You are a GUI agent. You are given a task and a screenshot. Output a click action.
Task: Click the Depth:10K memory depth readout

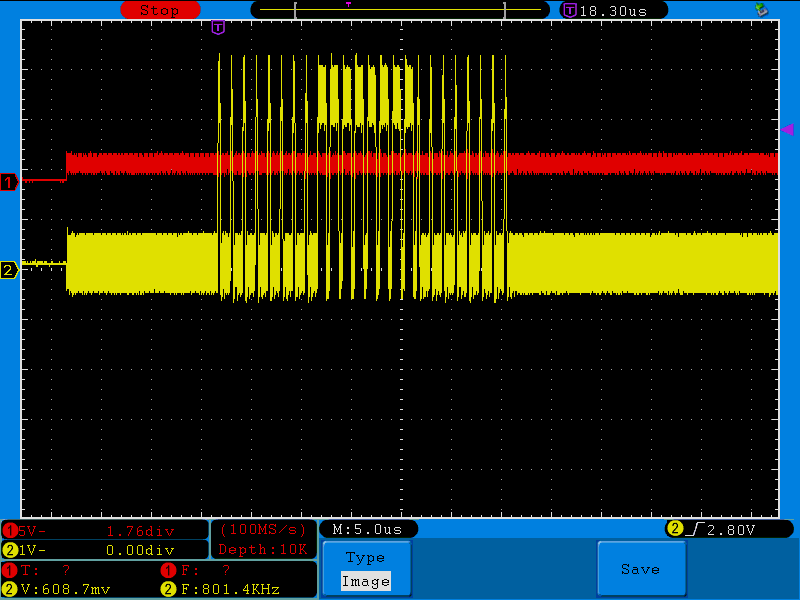(263, 549)
